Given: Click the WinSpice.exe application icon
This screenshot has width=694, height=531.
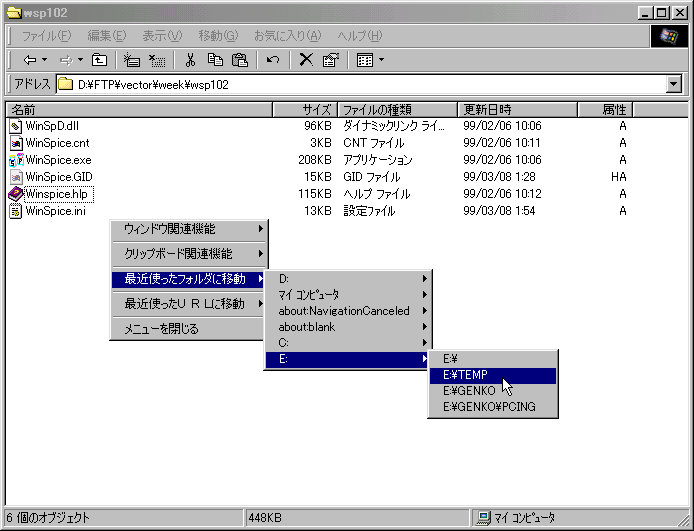Looking at the screenshot, I should (15, 160).
